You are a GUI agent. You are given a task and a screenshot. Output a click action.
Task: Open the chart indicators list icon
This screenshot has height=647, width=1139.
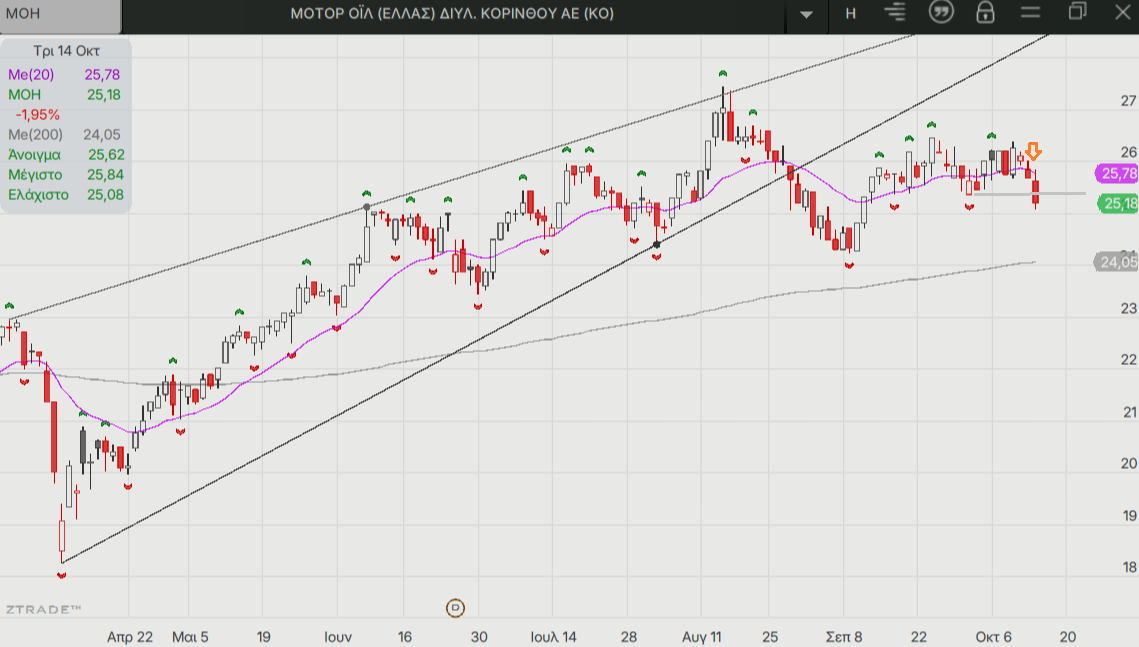pos(895,13)
